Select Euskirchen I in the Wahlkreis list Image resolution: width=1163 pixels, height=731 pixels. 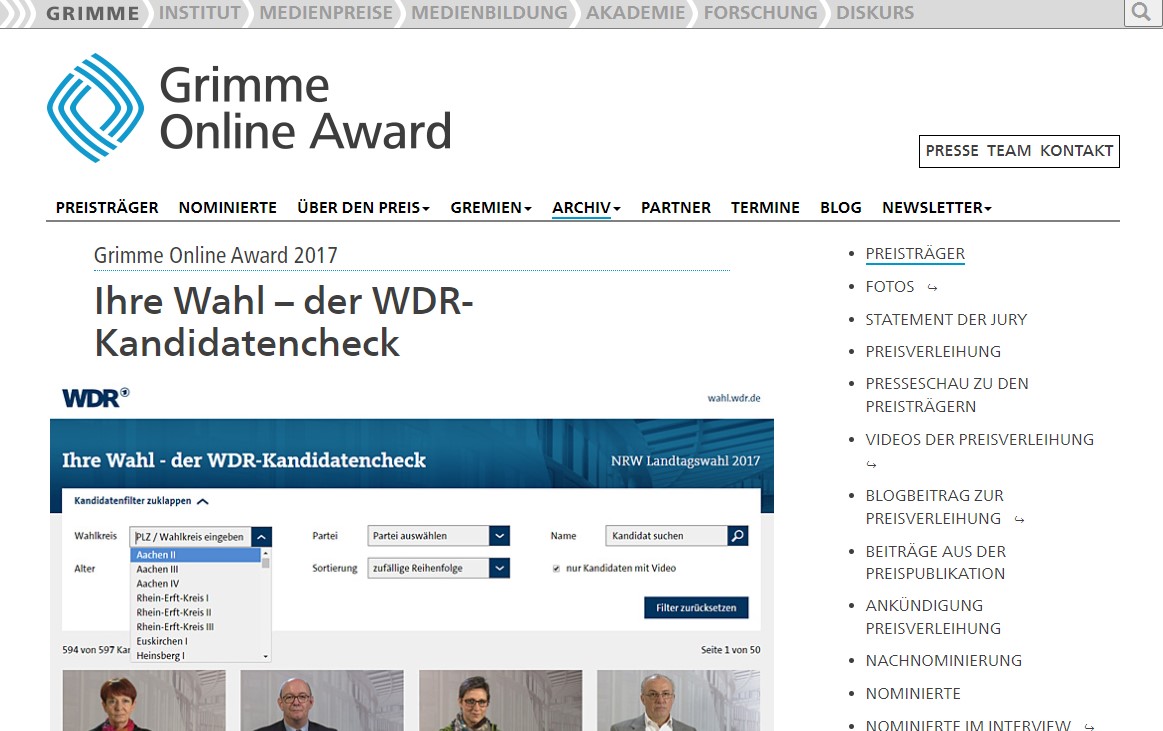click(196, 641)
